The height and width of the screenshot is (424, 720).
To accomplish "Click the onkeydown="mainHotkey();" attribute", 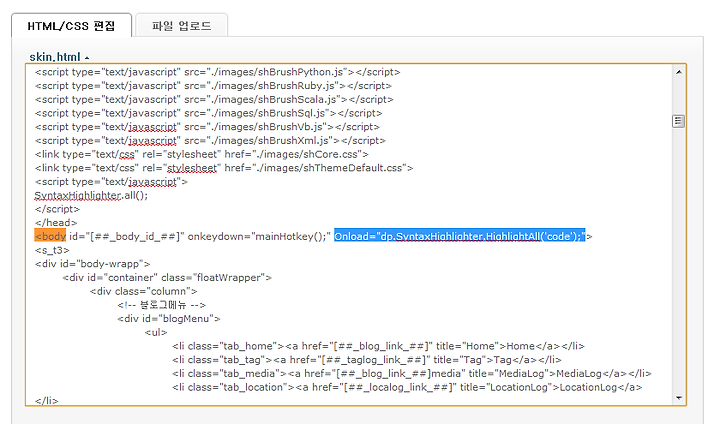I will tap(259, 237).
